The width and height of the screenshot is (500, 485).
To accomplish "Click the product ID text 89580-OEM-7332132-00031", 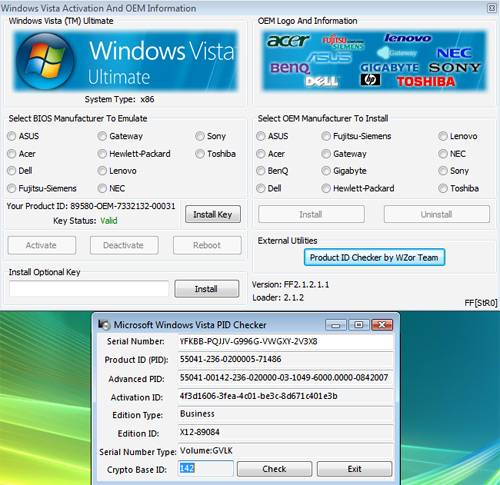I will click(x=122, y=206).
